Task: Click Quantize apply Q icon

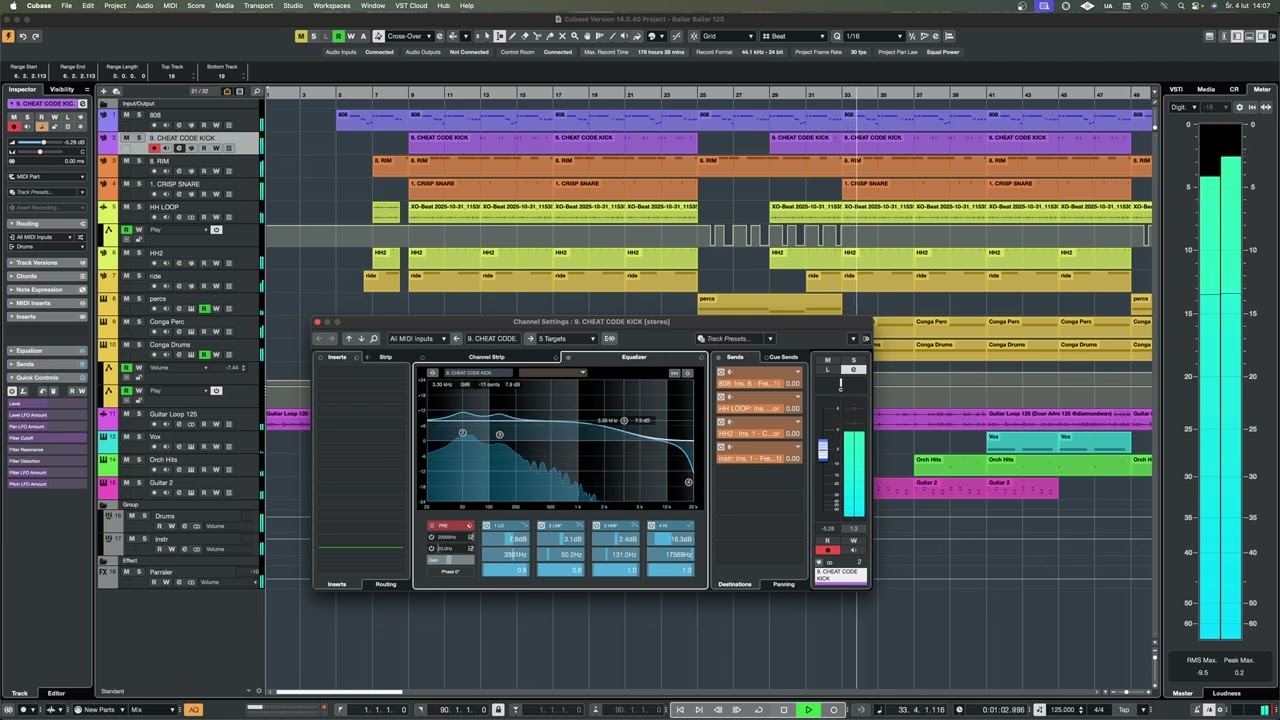Action: pyautogui.click(x=837, y=36)
